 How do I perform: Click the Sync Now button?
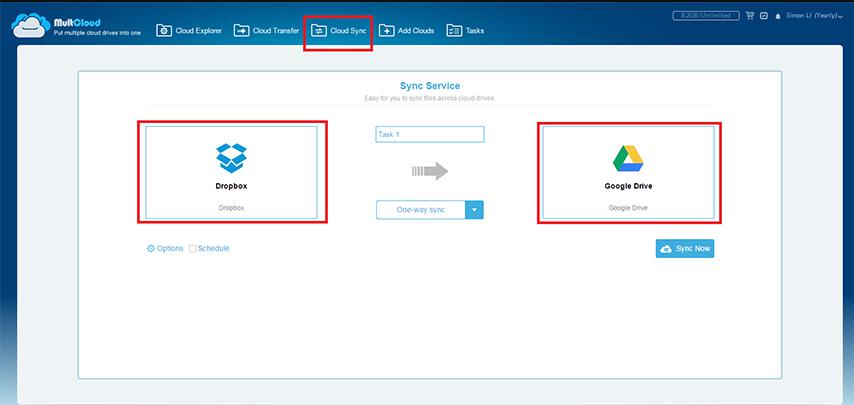(x=685, y=249)
